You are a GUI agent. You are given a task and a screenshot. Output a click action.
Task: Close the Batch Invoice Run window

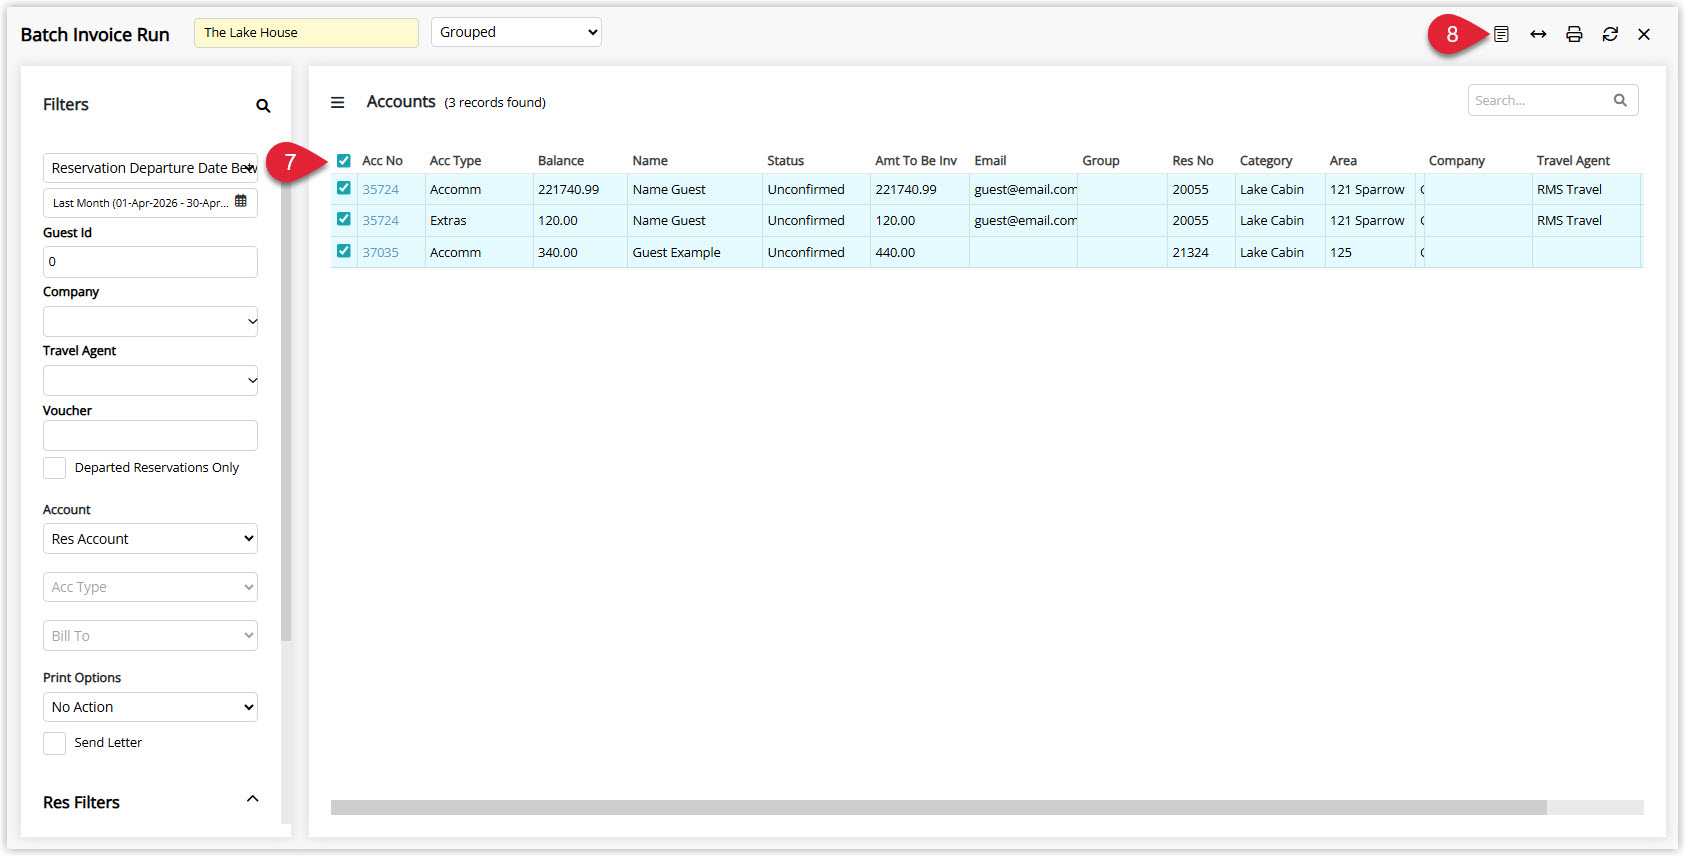coord(1644,34)
